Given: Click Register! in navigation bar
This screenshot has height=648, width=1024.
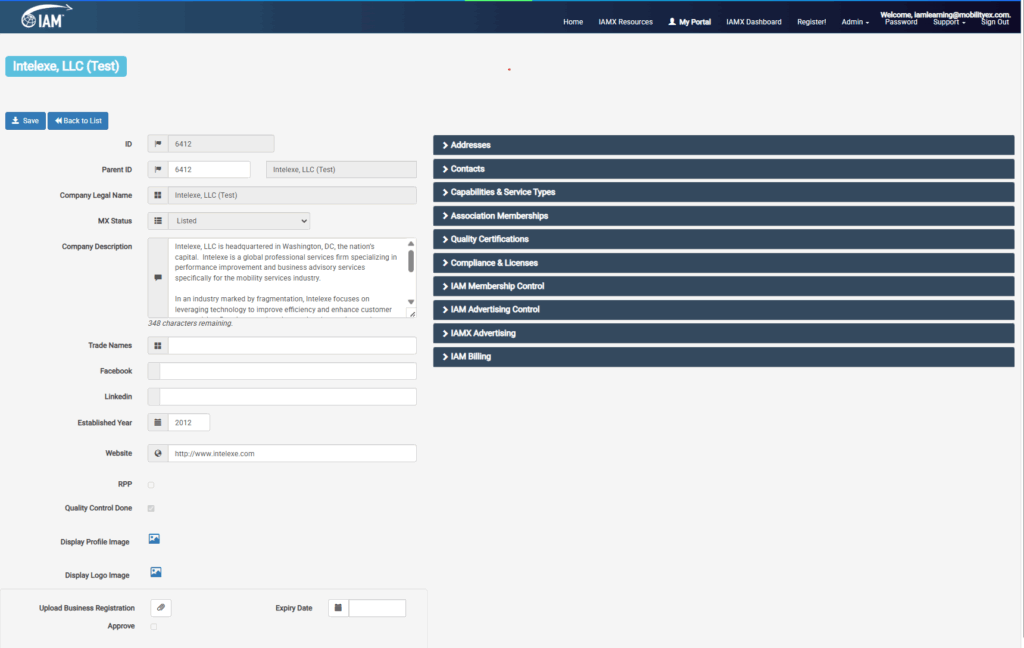Looking at the screenshot, I should [811, 22].
